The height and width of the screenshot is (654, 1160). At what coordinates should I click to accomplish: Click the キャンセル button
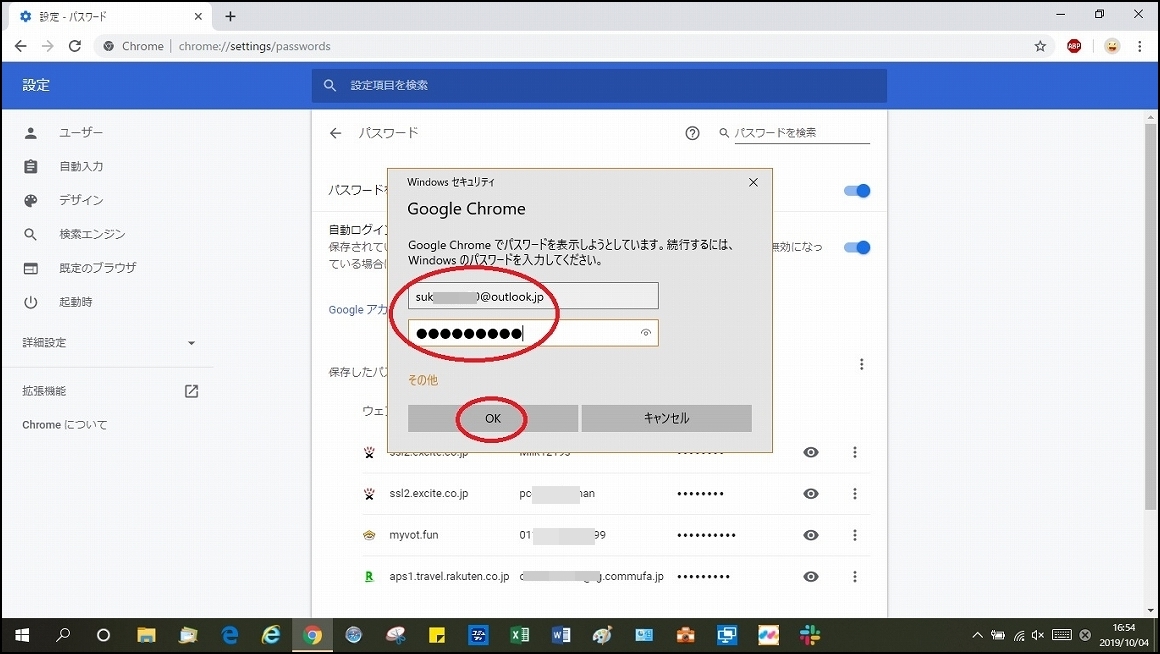(667, 418)
